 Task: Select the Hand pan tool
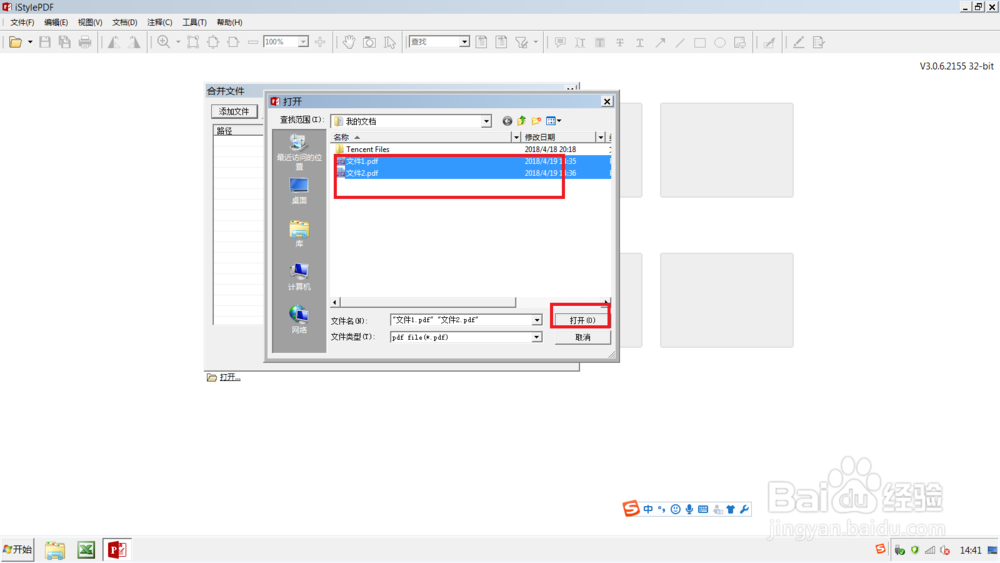tap(349, 43)
